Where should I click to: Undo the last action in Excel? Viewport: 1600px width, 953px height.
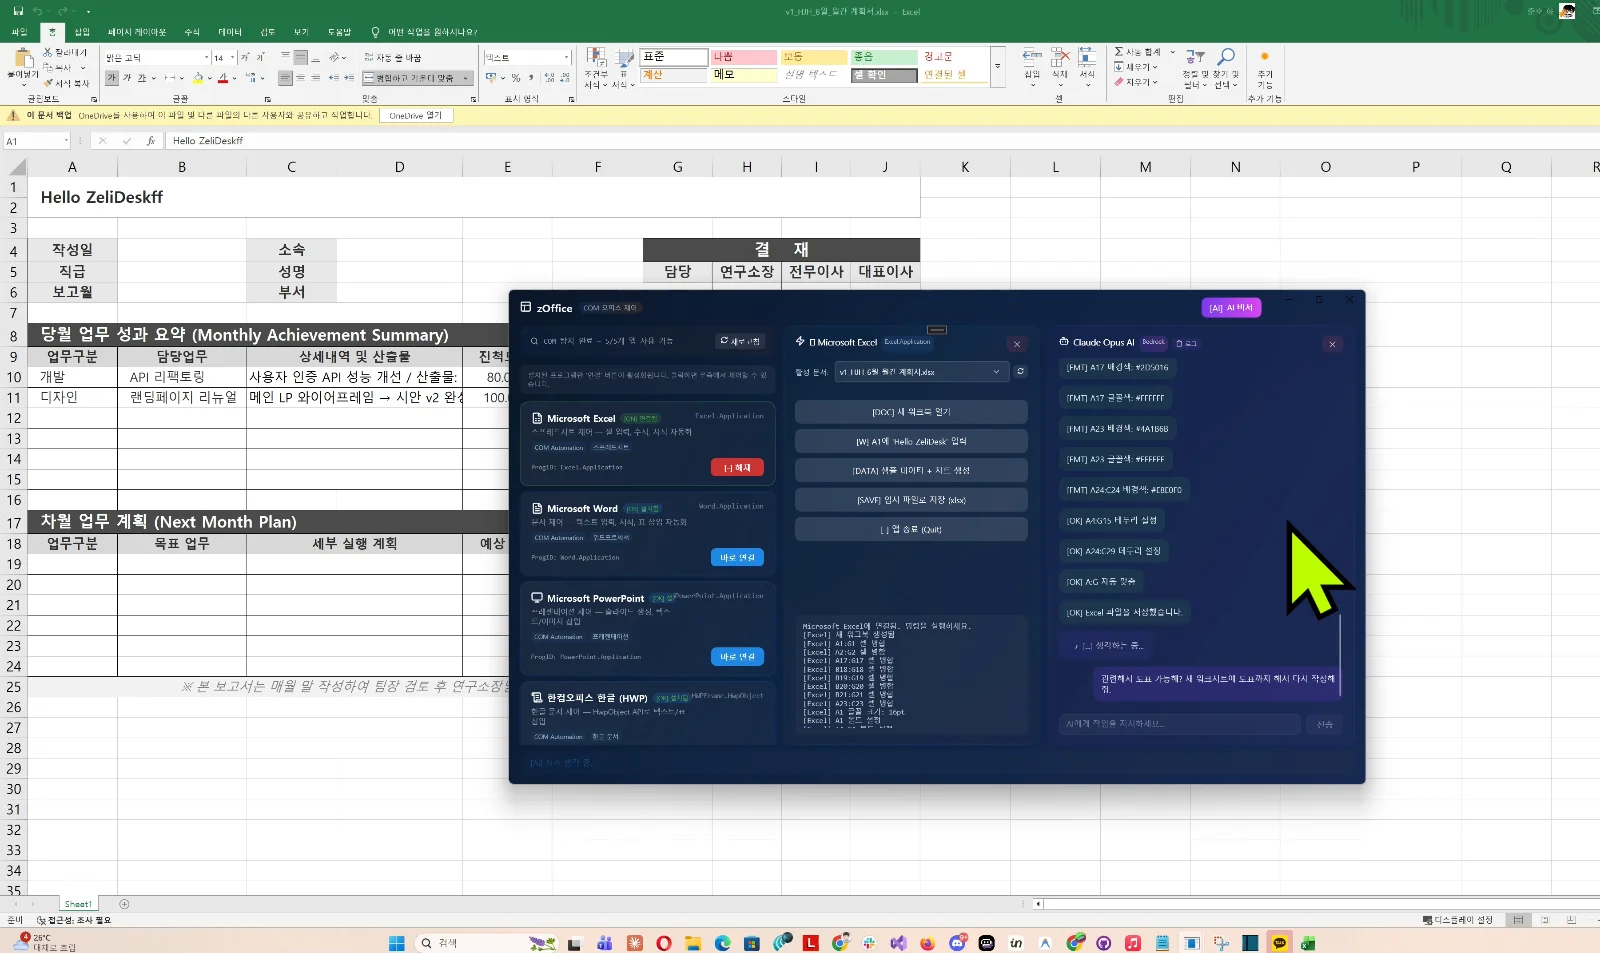37,11
